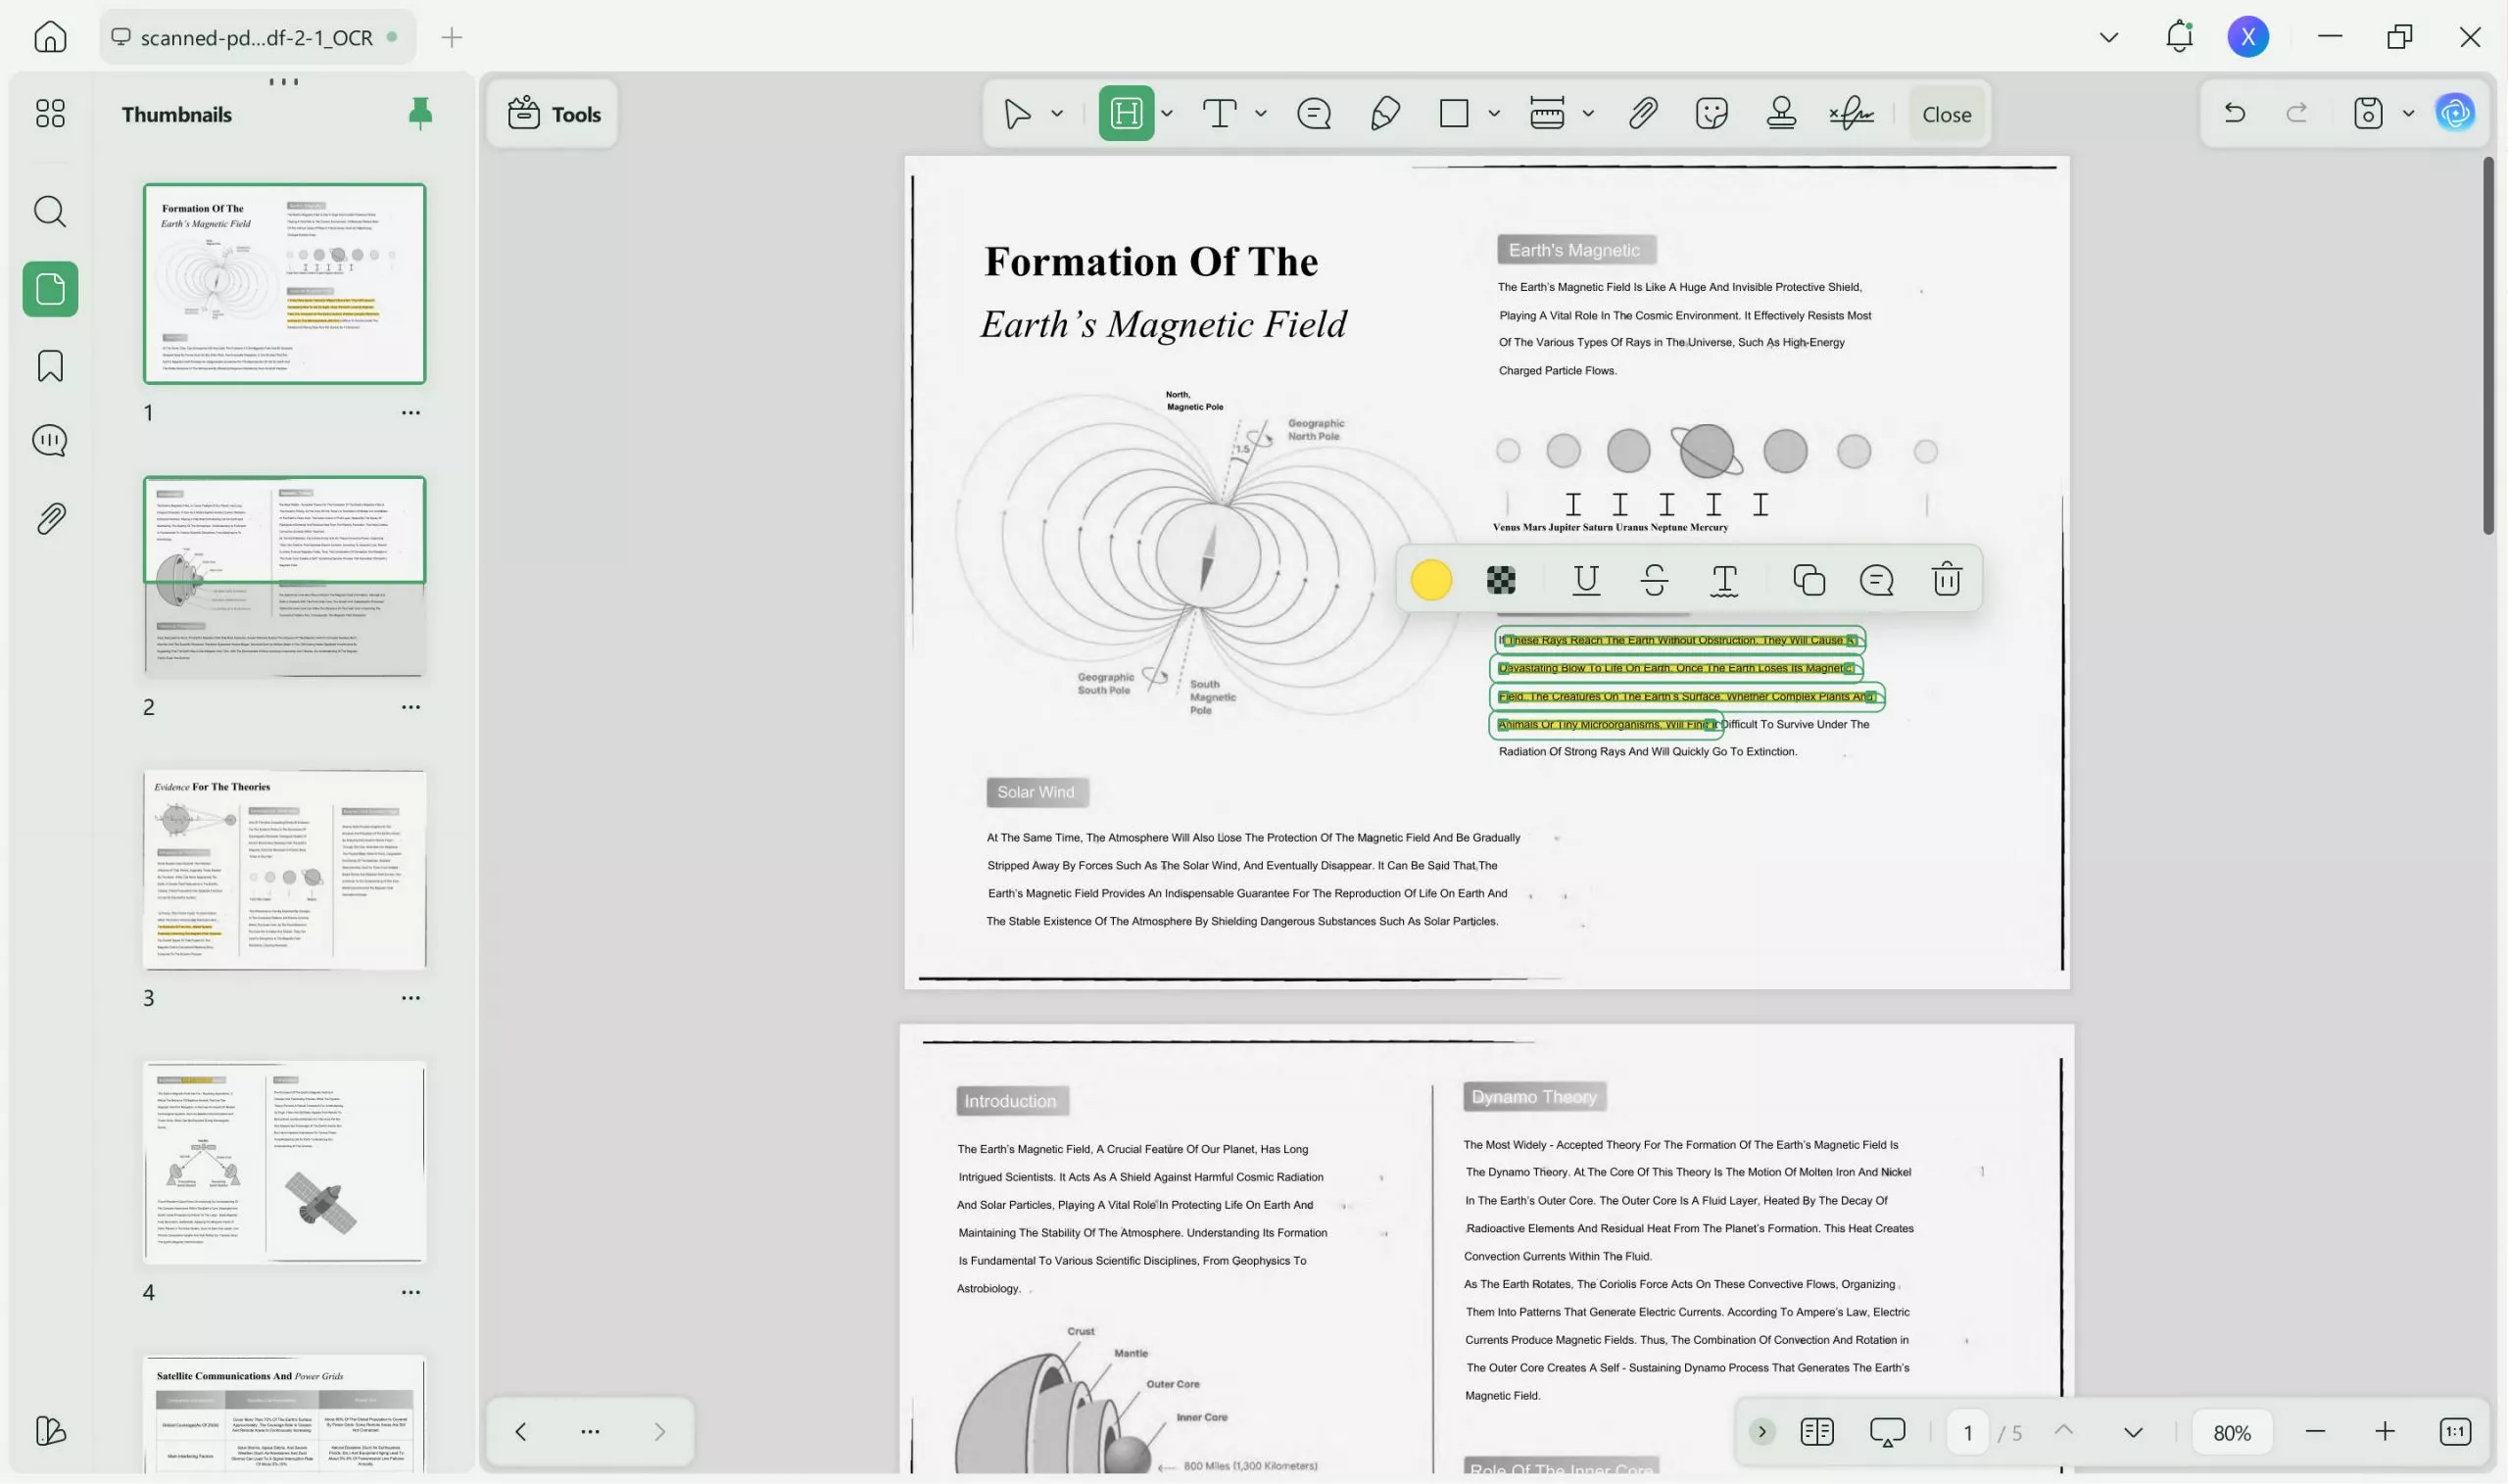This screenshot has width=2508, height=1484.
Task: Apply Underline style in the floating toolbar
Action: pos(1585,579)
